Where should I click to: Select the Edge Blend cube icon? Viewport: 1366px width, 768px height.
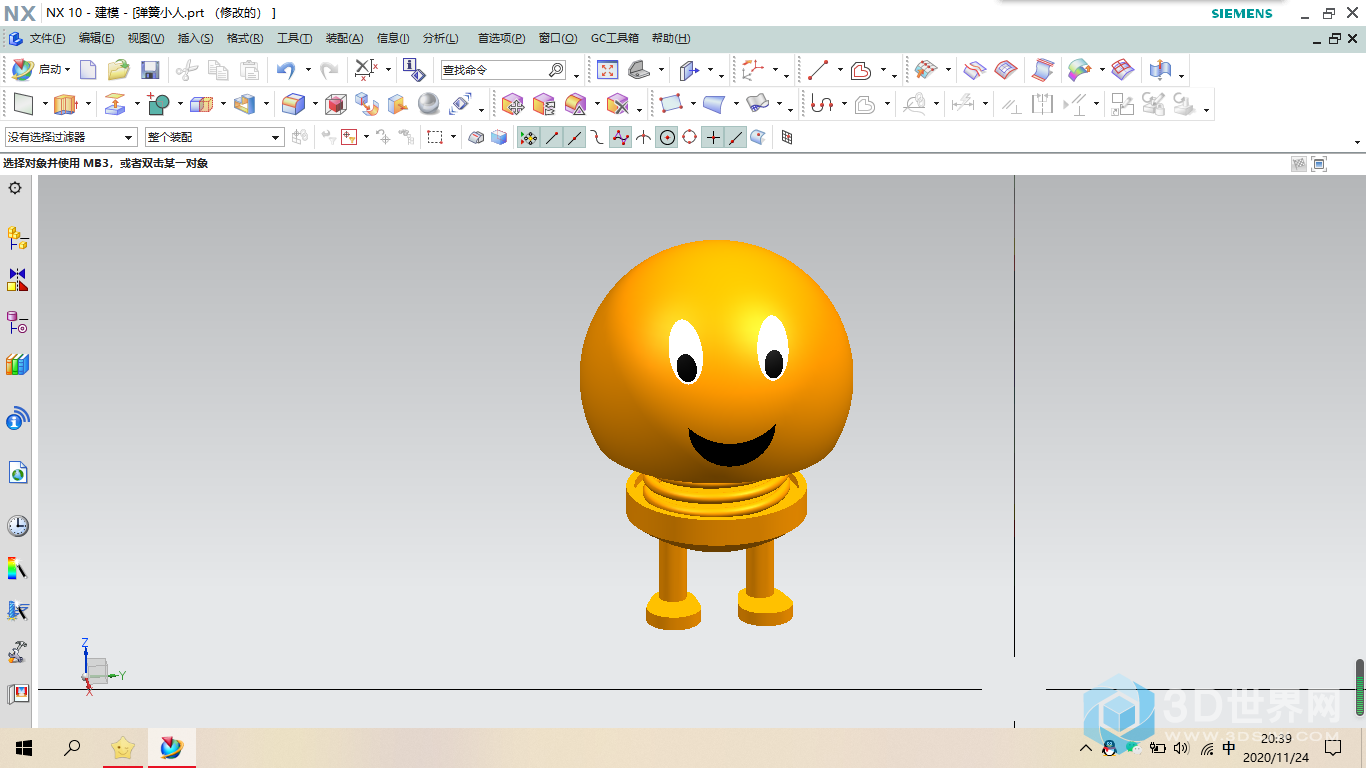(x=293, y=104)
